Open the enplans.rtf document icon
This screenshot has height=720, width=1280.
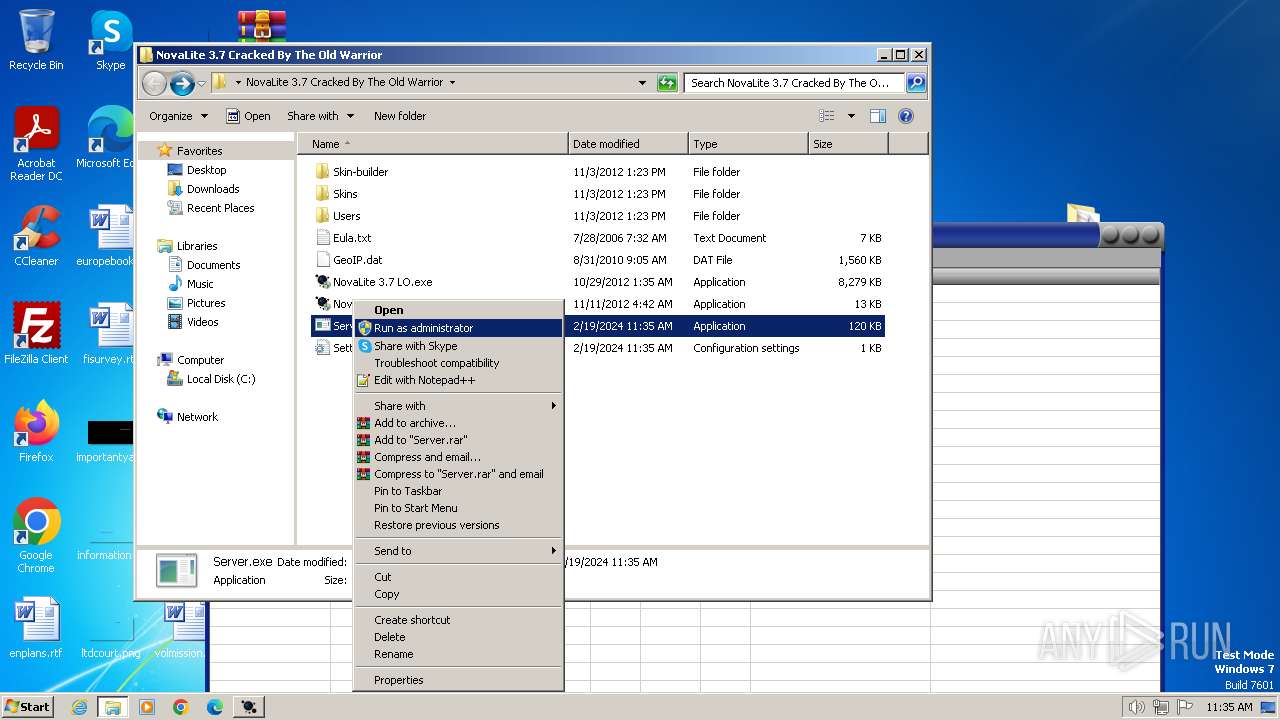(36, 628)
